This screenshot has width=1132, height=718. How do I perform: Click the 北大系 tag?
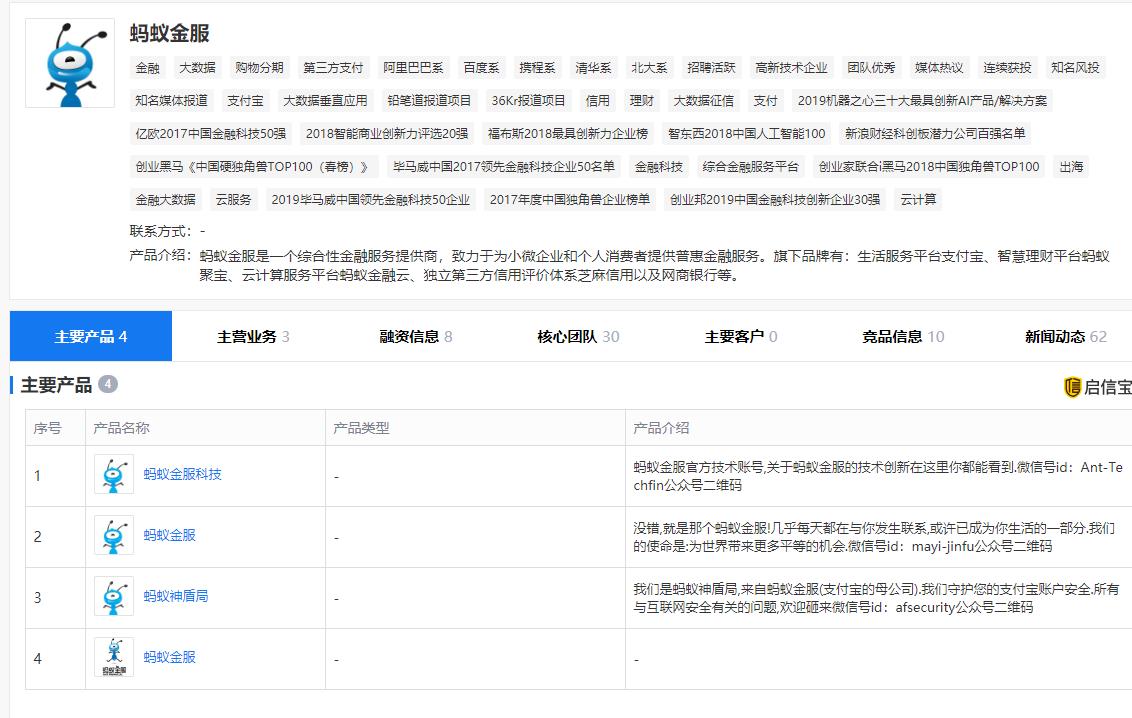tap(649, 68)
